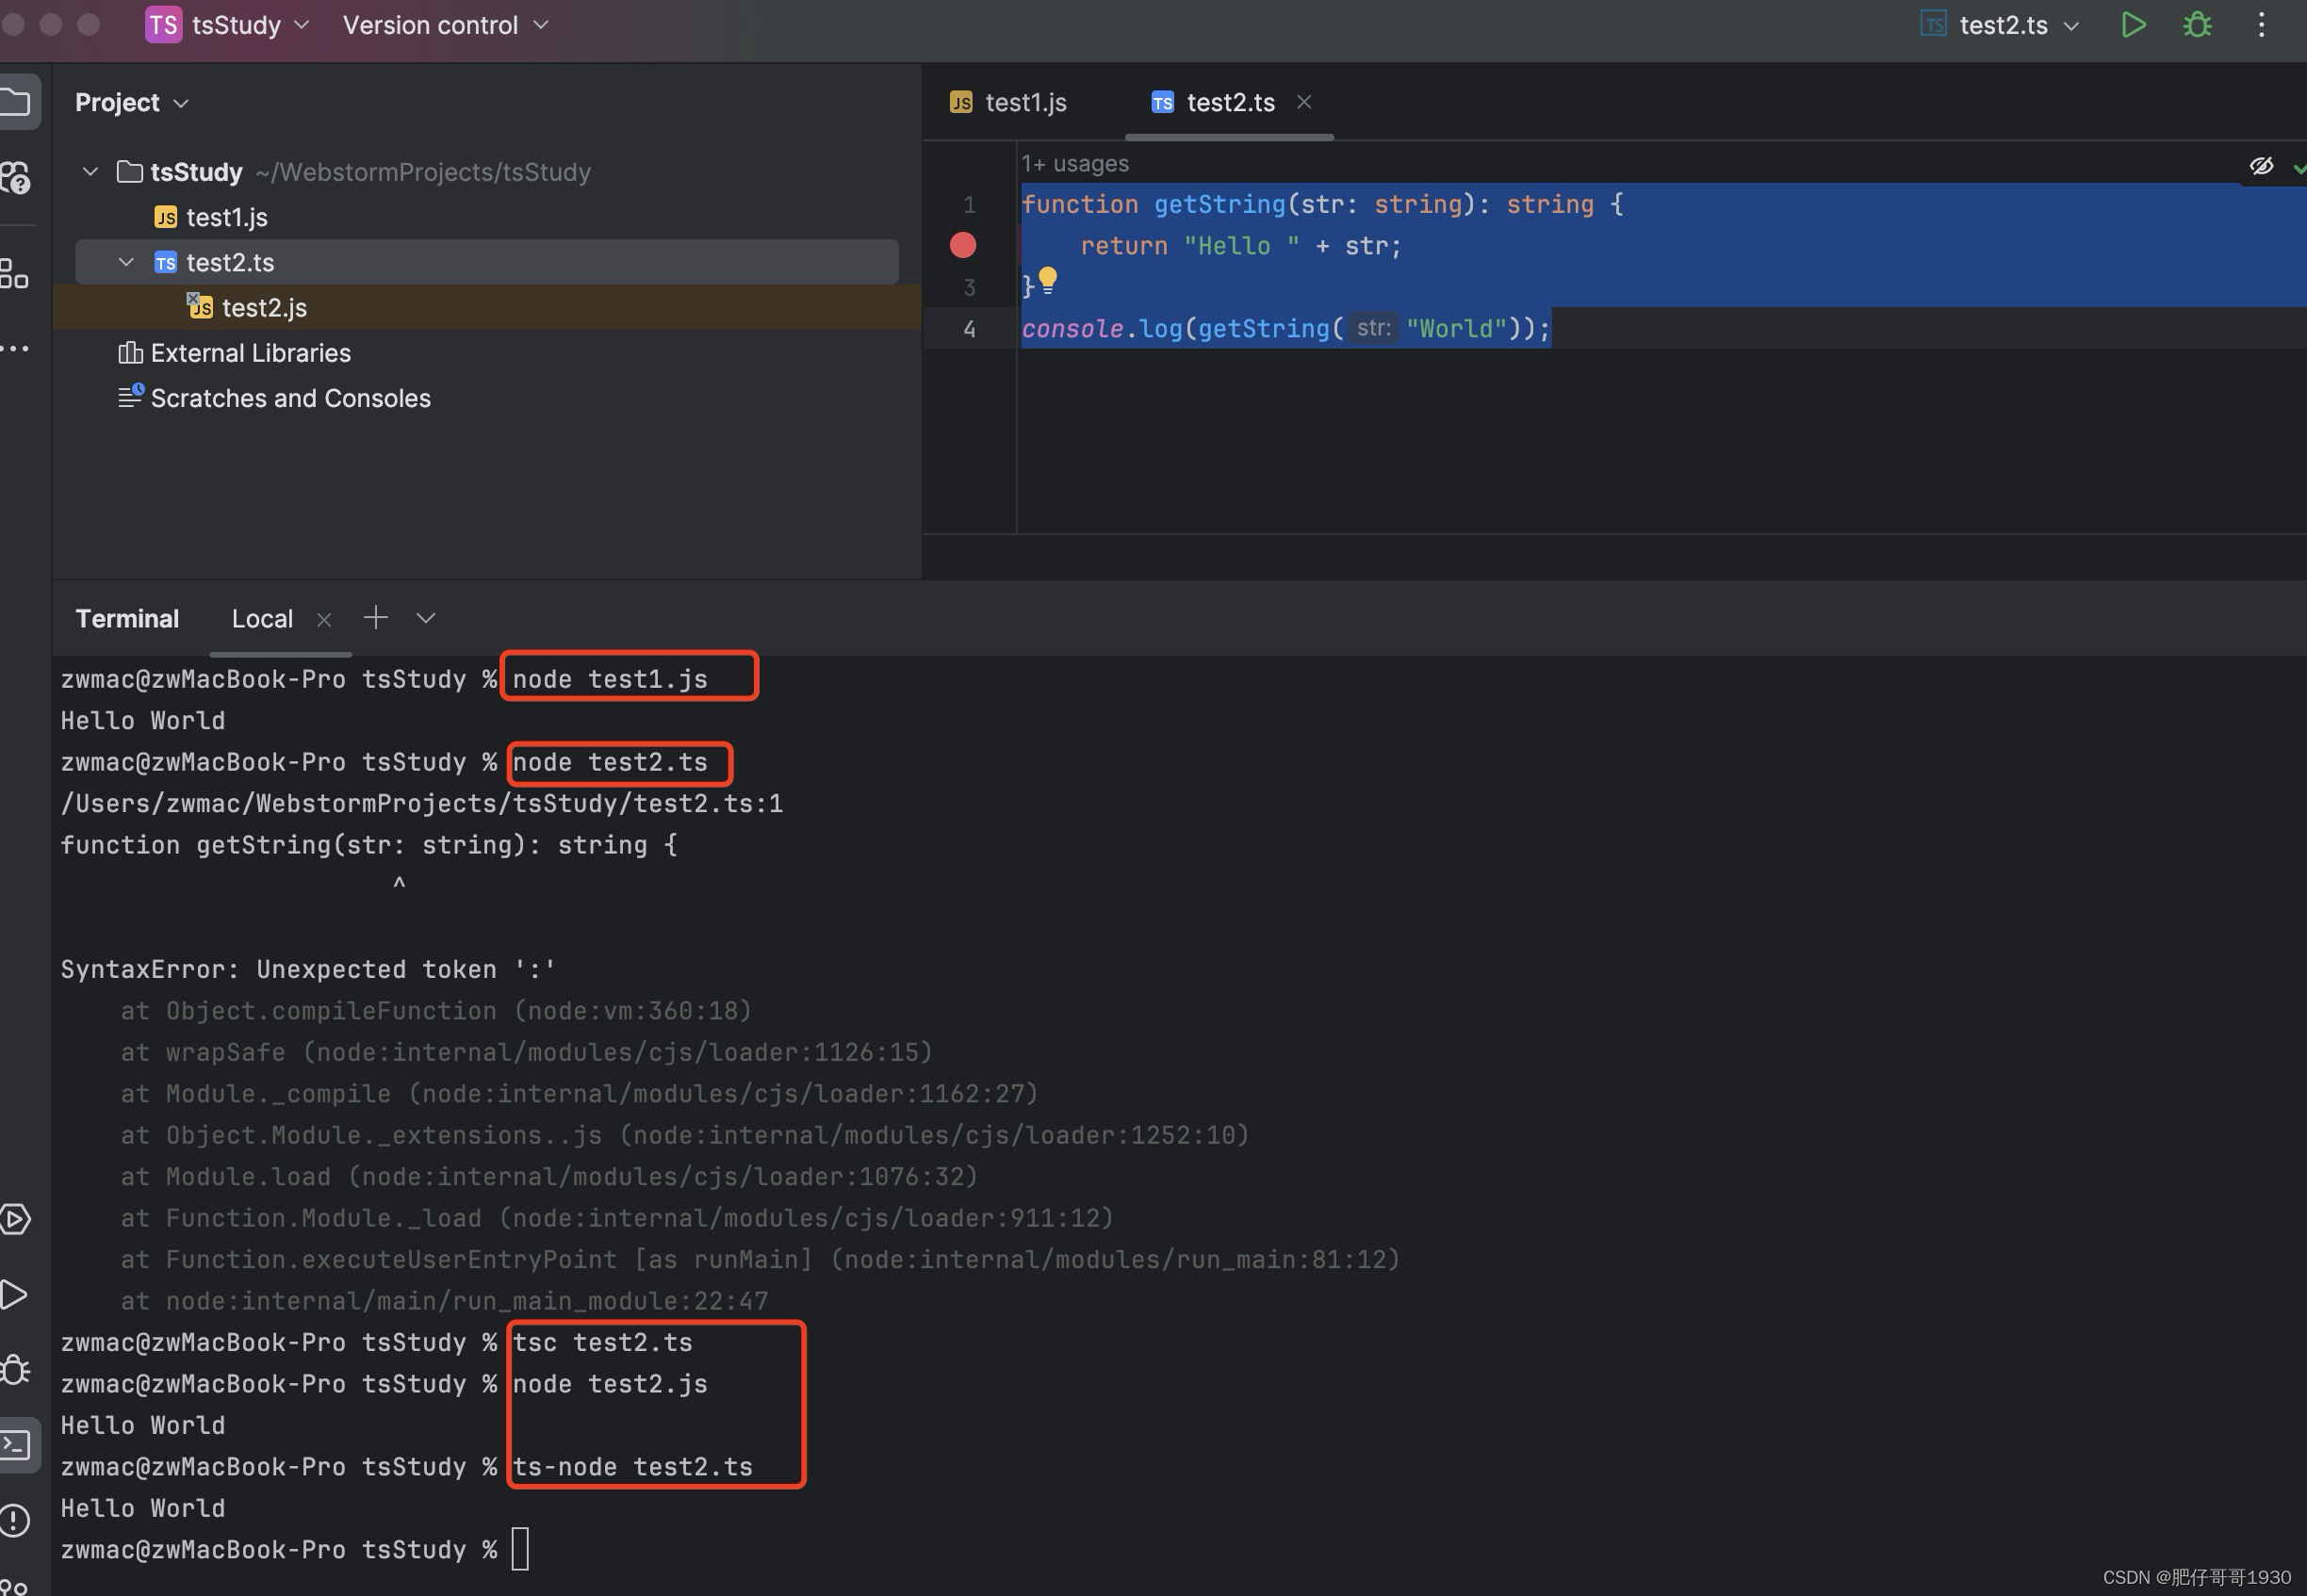Image resolution: width=2307 pixels, height=1596 pixels.
Task: Remove the breakpoint on line 2
Action: point(963,245)
